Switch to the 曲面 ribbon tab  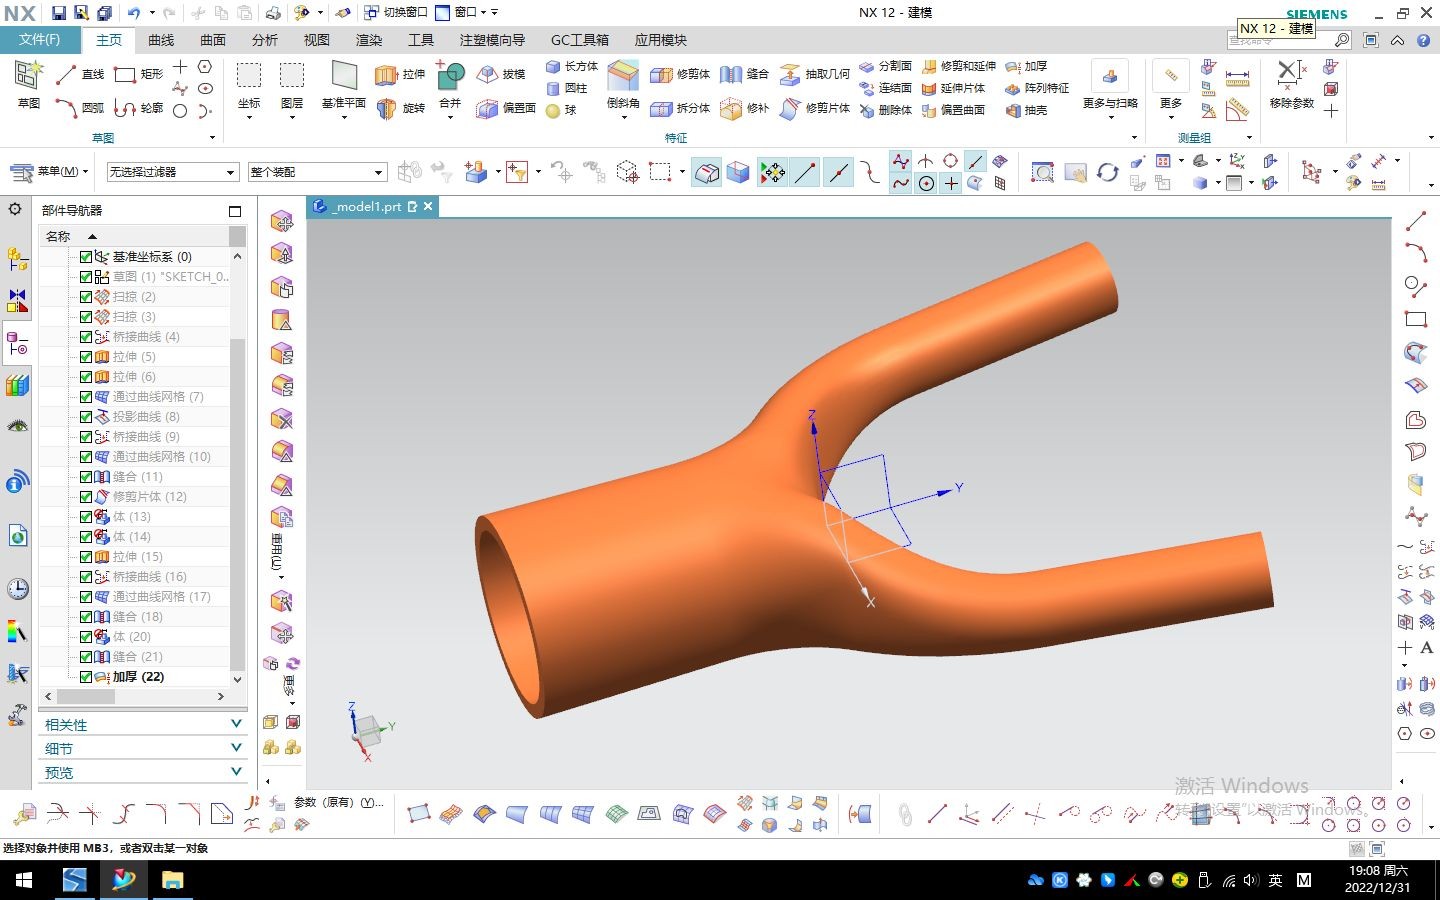213,40
